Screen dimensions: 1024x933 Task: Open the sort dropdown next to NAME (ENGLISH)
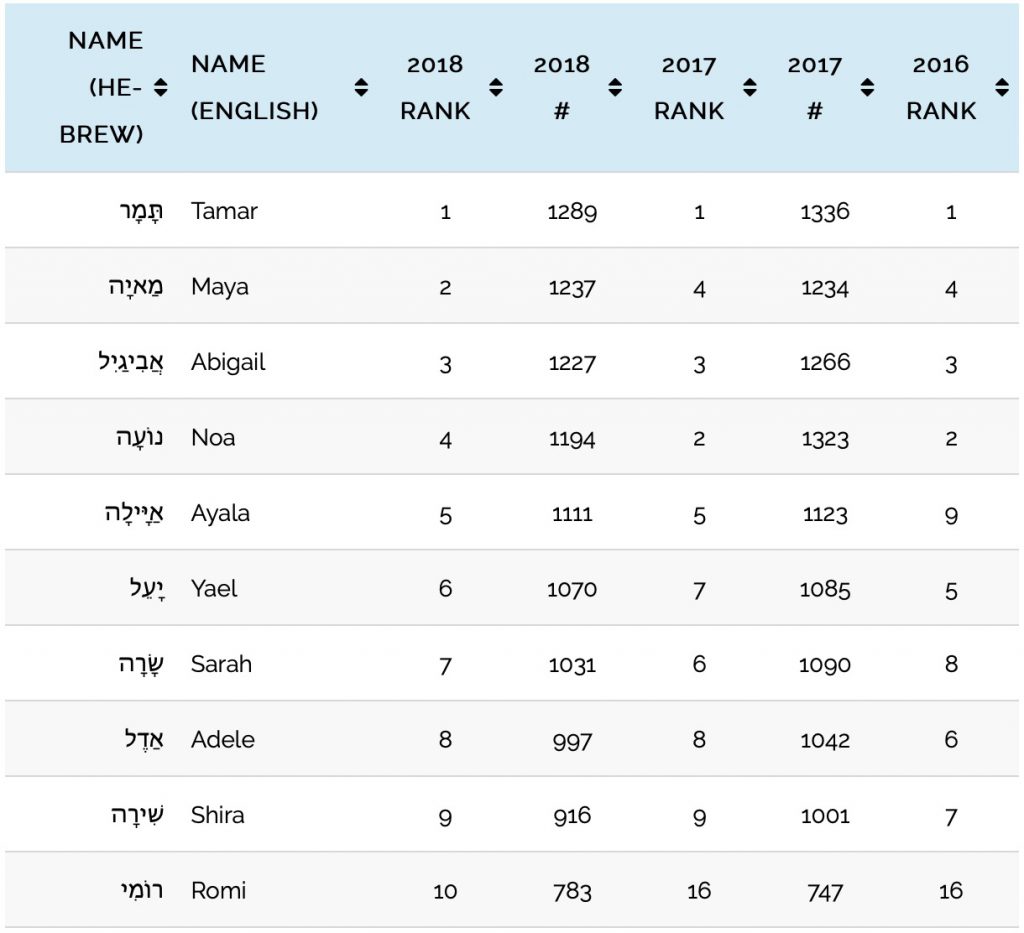coord(359,86)
